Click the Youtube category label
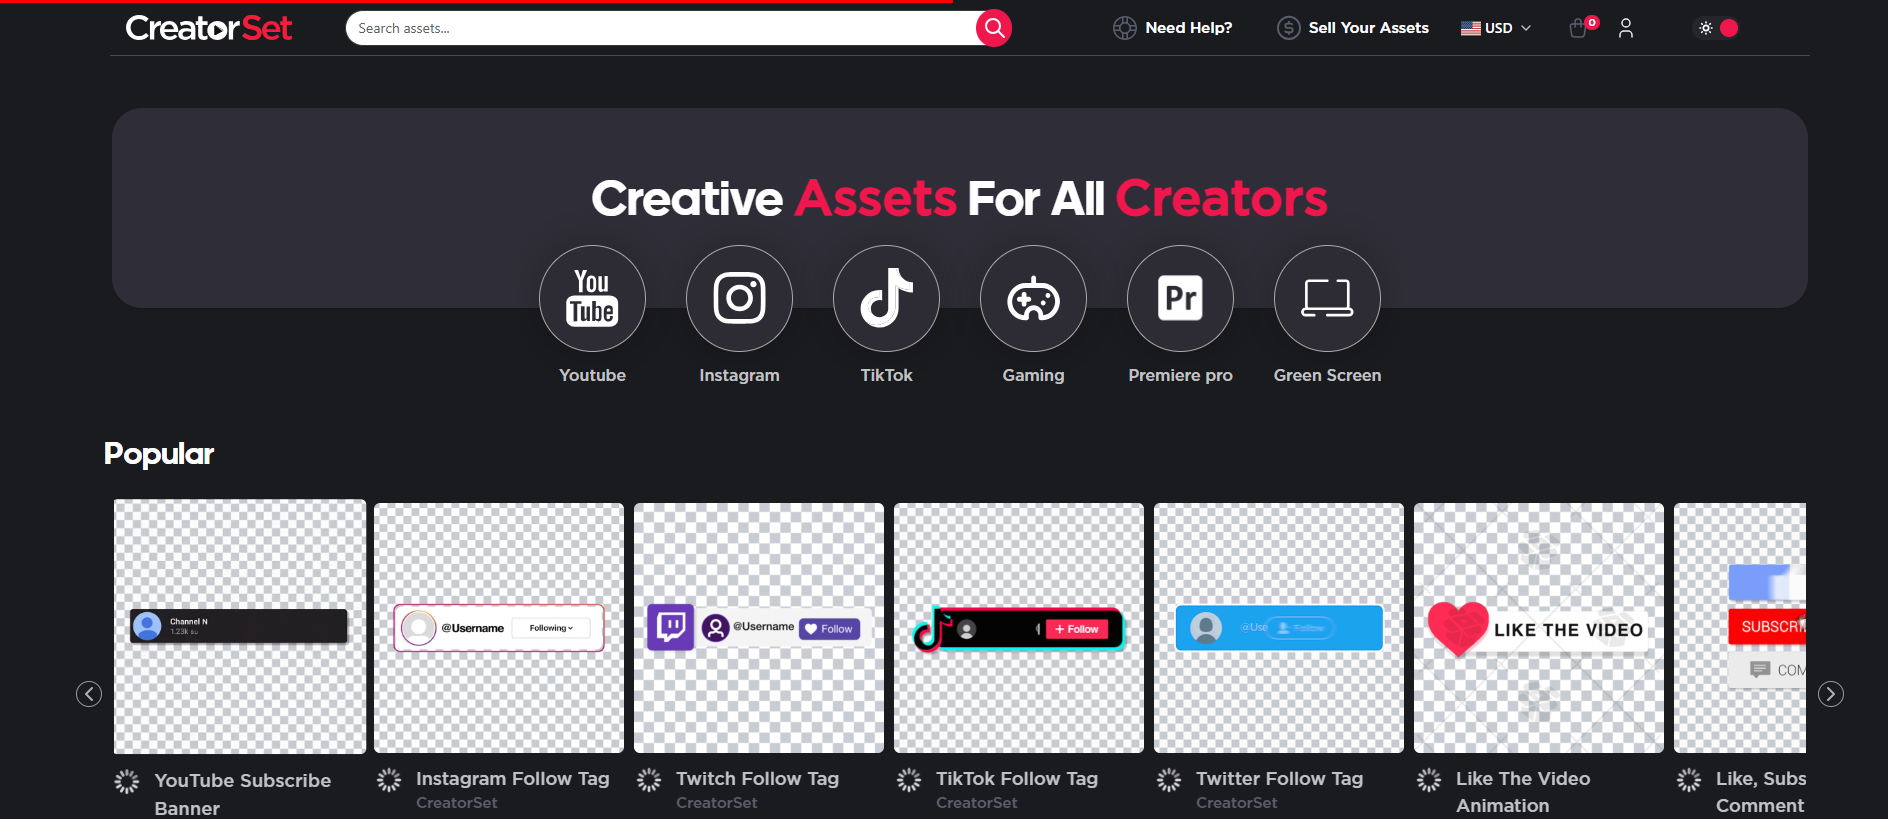Screen dimensions: 1888x819 coord(592,375)
